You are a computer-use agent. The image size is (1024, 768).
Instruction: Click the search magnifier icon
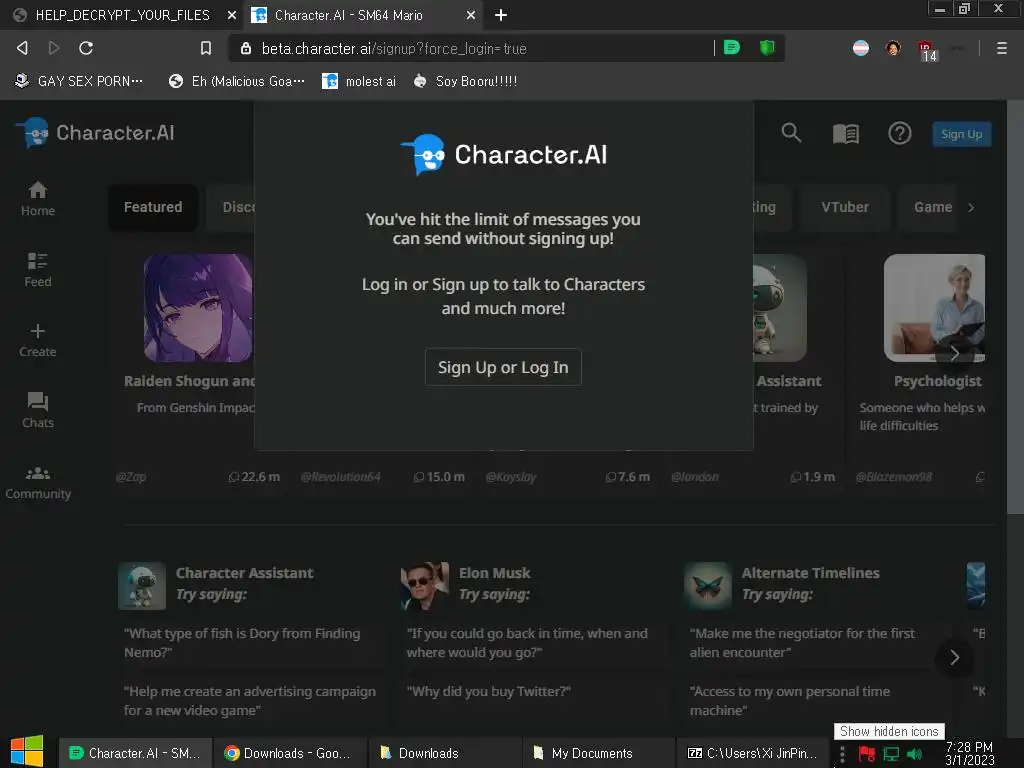point(791,133)
